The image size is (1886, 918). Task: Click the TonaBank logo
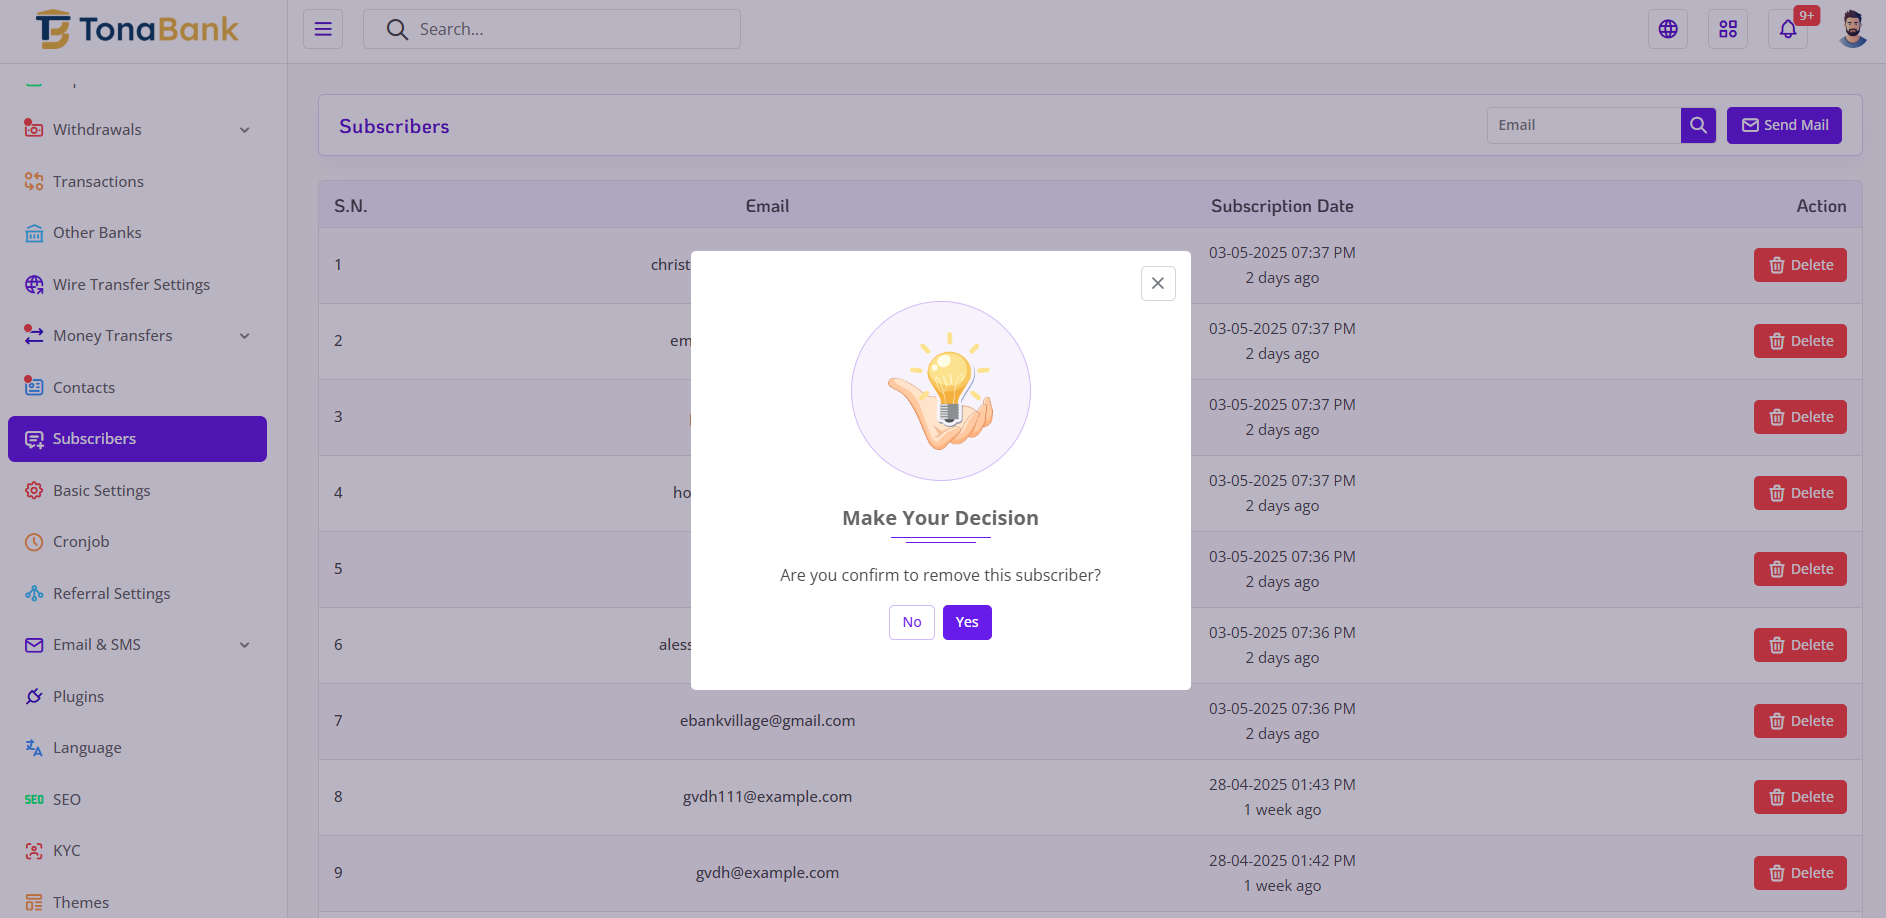[137, 30]
